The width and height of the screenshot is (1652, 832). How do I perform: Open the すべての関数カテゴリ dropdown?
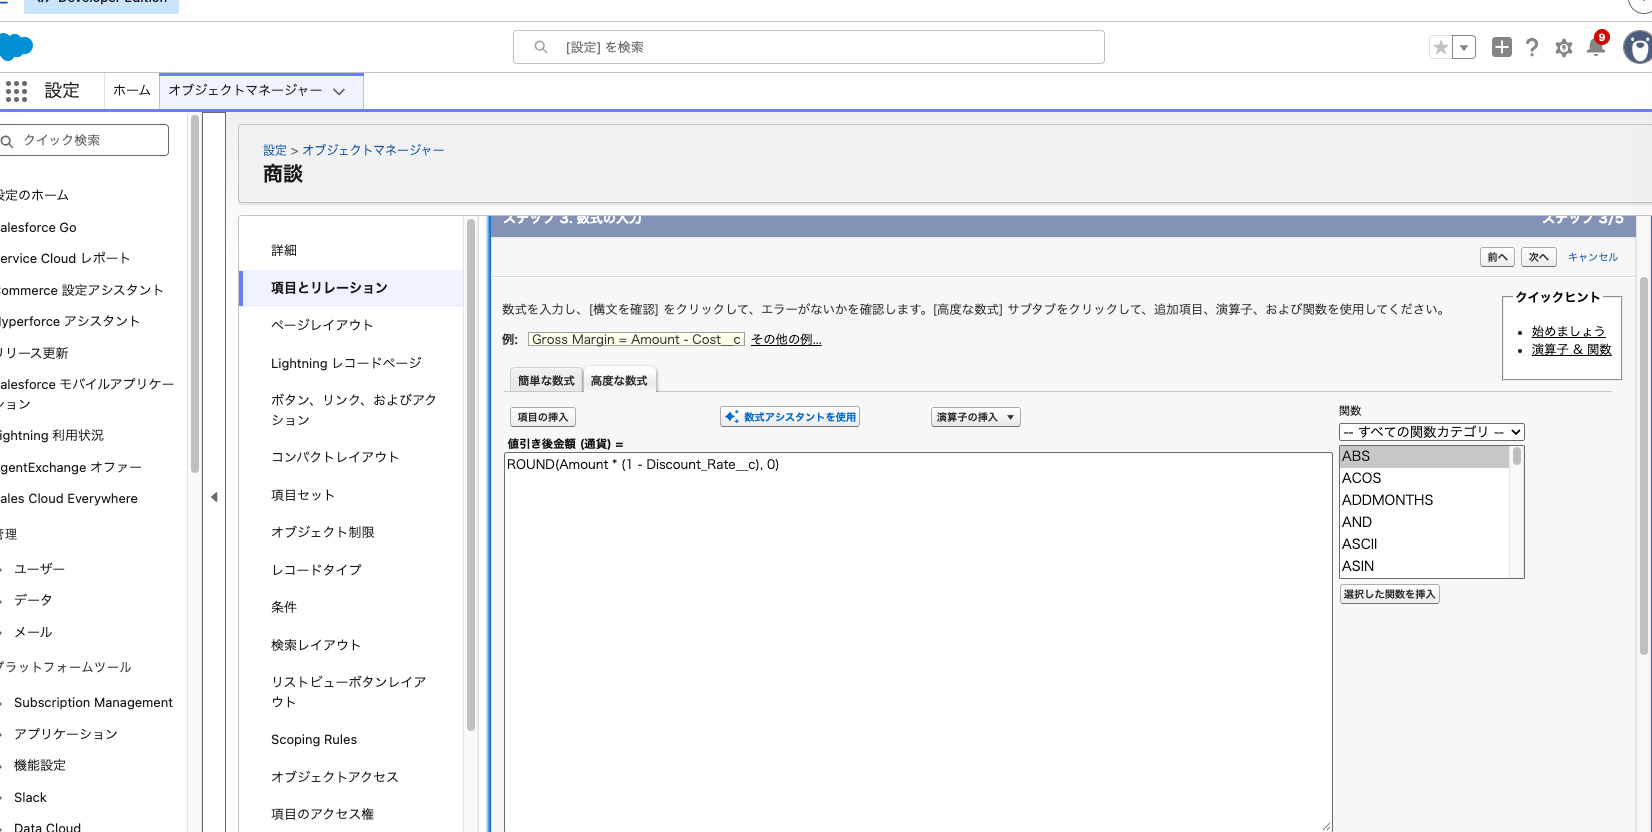click(x=1431, y=432)
